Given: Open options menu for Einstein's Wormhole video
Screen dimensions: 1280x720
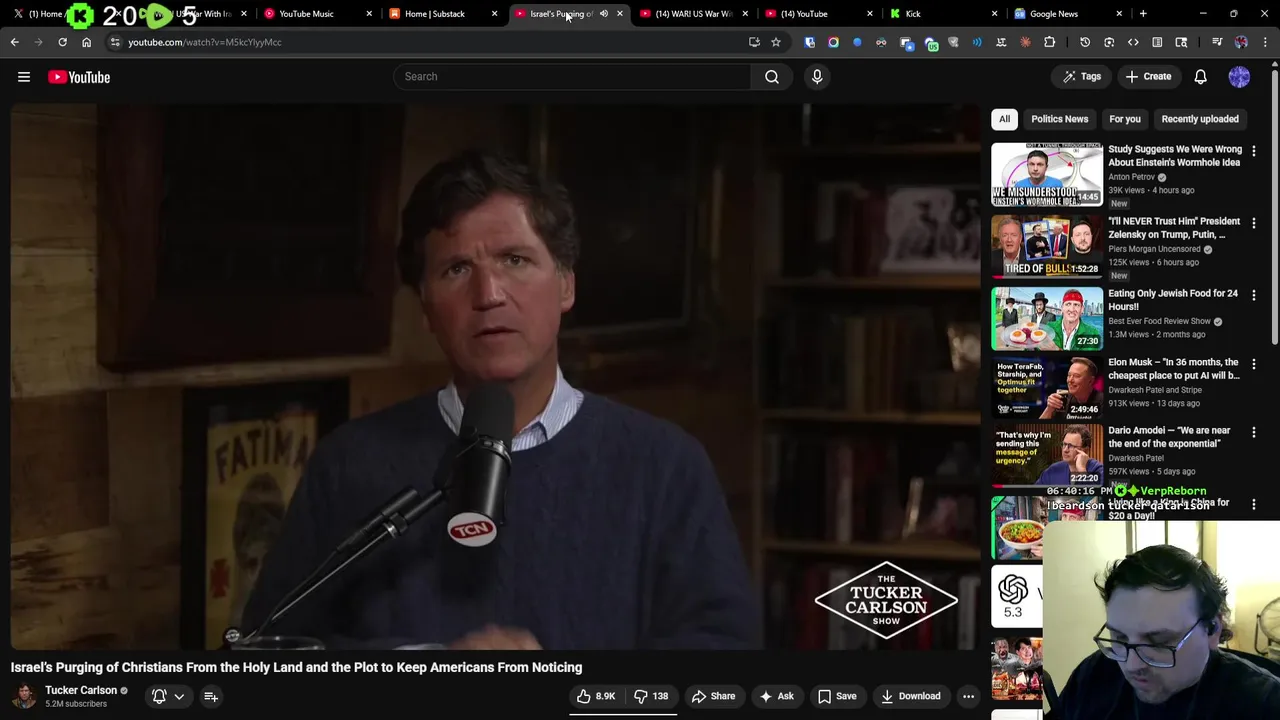Looking at the screenshot, I should pyautogui.click(x=1254, y=151).
